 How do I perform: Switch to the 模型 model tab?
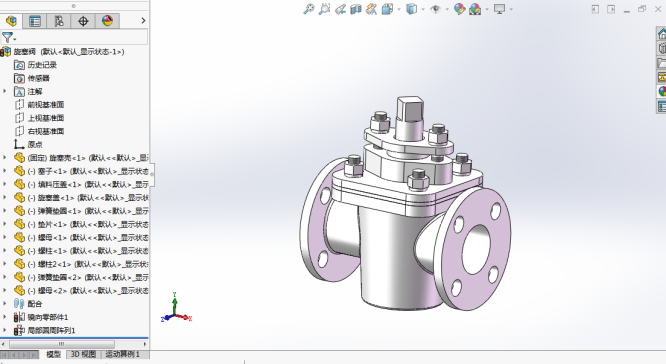pos(54,354)
